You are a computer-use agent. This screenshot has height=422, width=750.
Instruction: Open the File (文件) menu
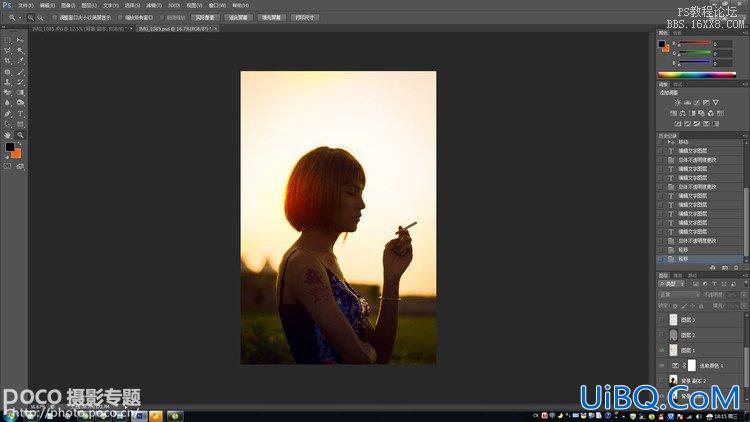coord(26,5)
